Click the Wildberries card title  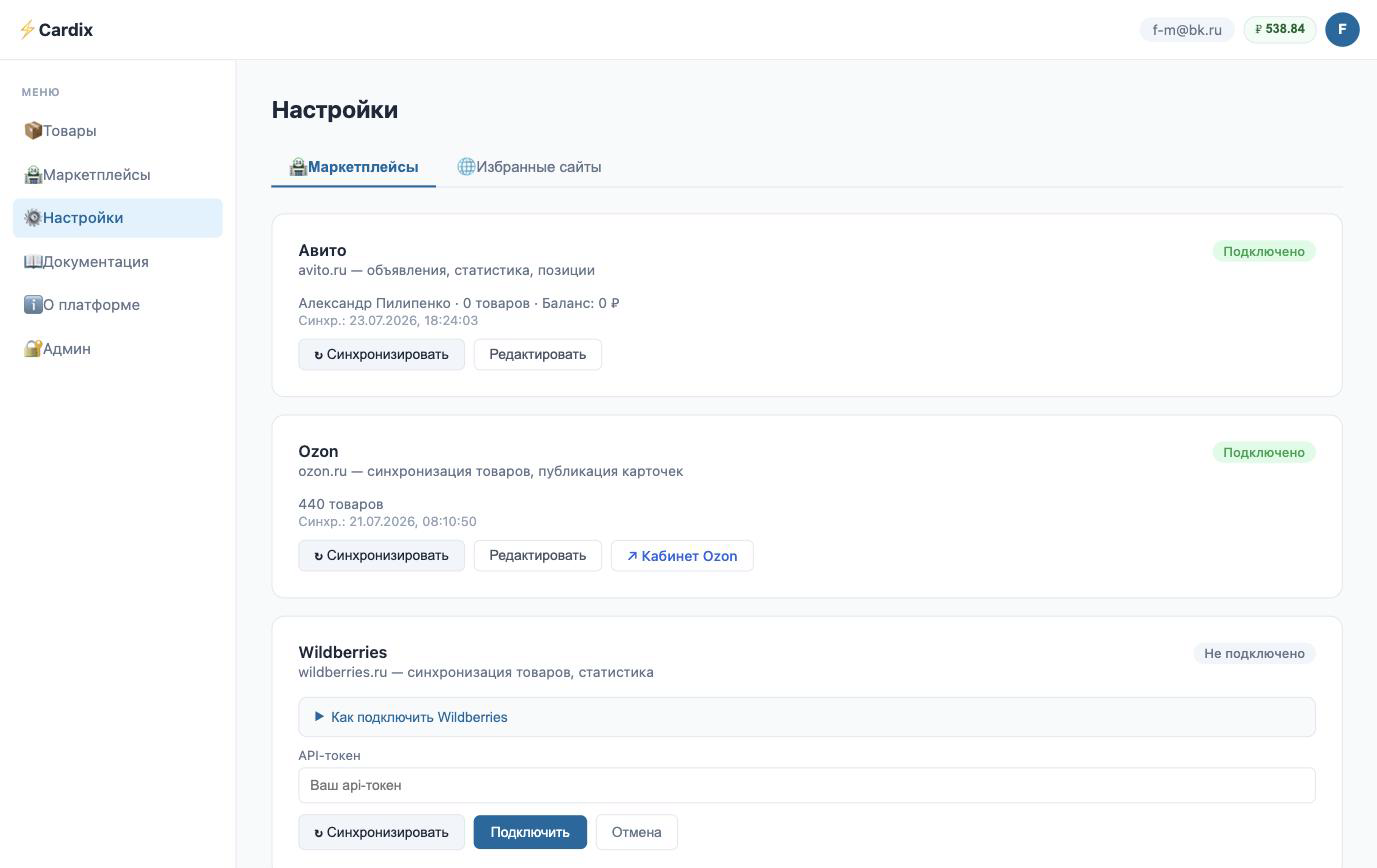[342, 652]
